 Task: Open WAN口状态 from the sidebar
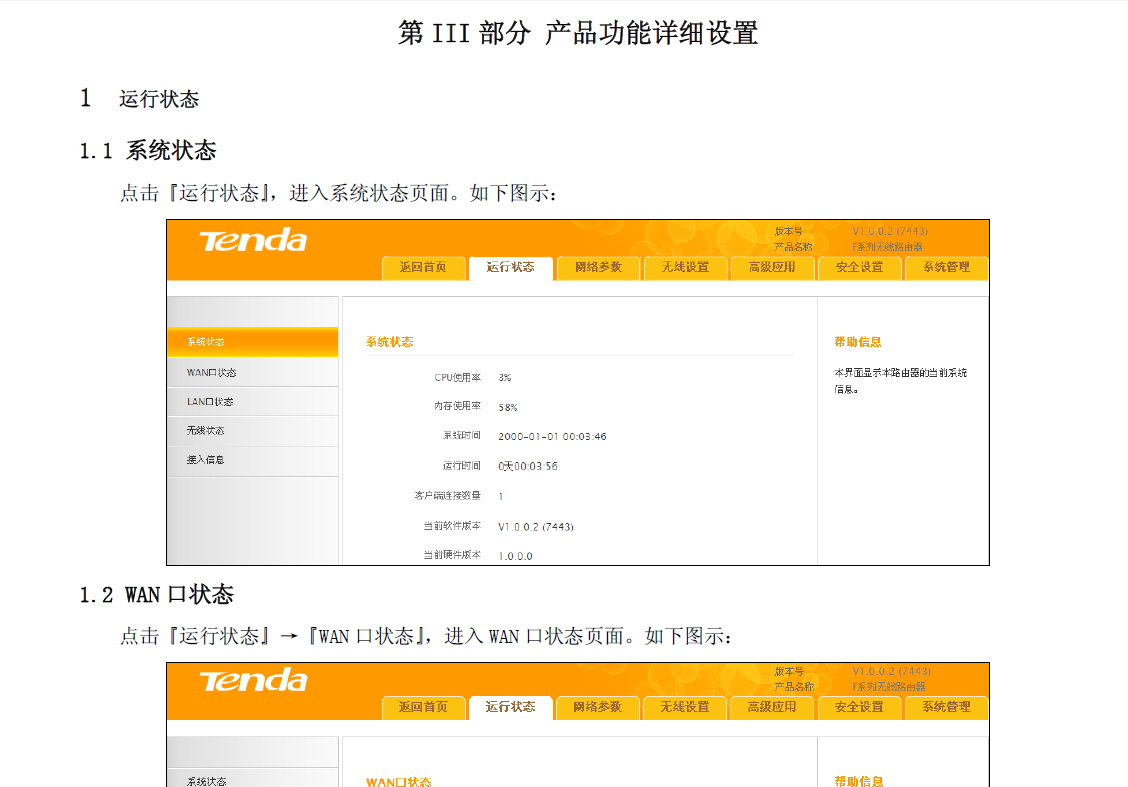pyautogui.click(x=210, y=371)
